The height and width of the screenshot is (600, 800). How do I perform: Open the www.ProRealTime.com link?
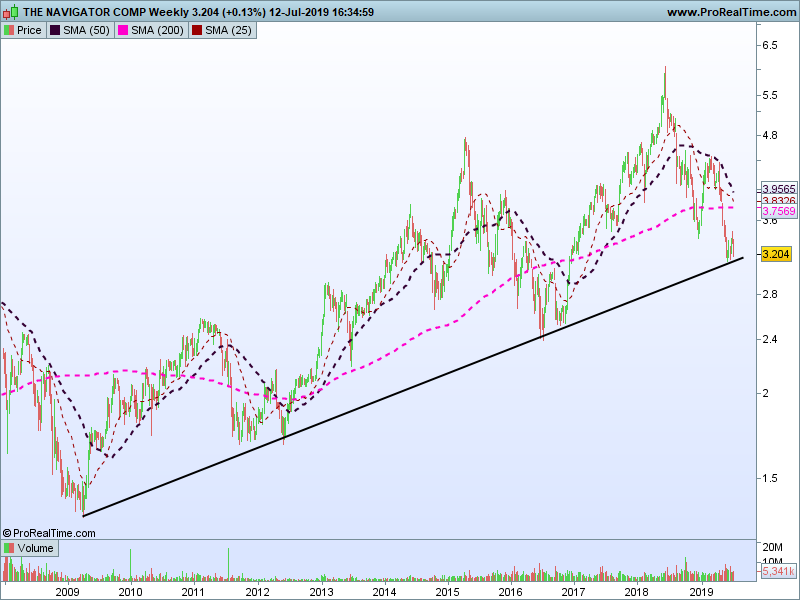click(732, 12)
